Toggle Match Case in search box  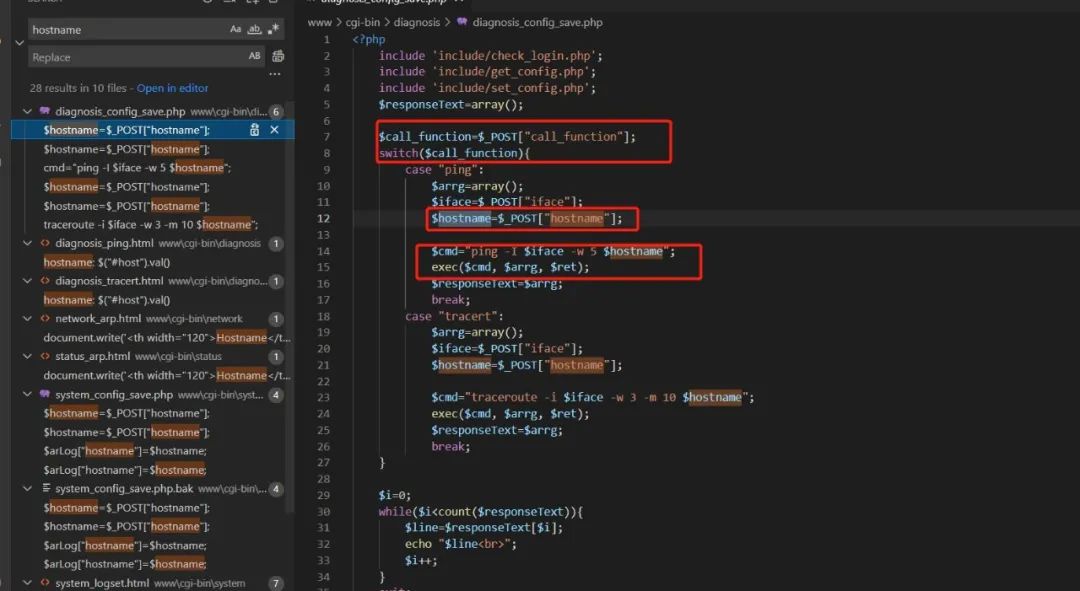[x=236, y=30]
